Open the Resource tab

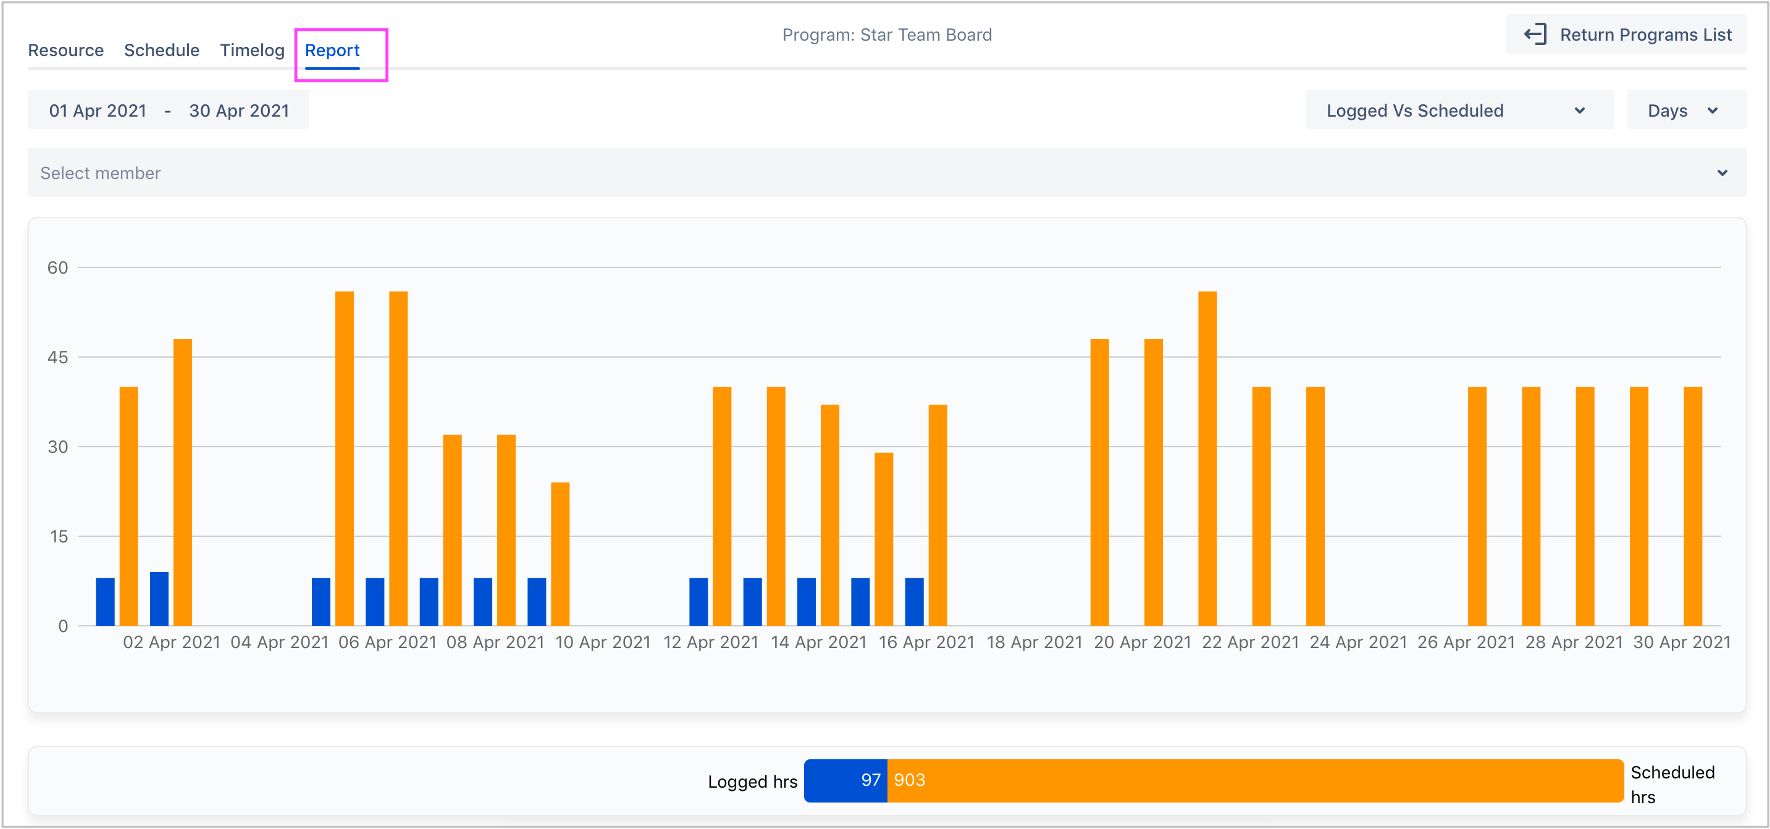coord(66,50)
